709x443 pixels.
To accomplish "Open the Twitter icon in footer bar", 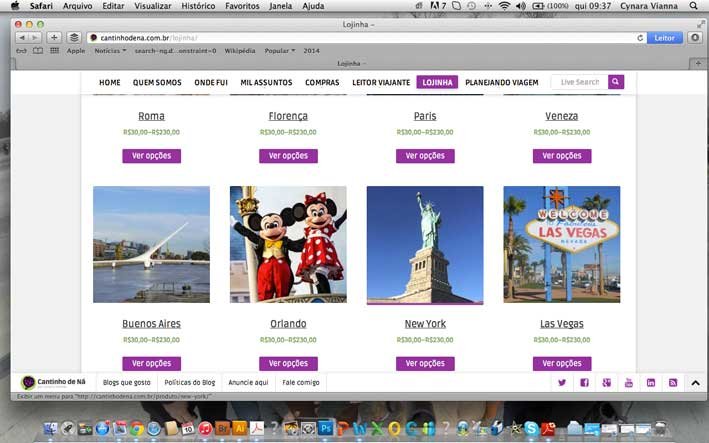I will [x=562, y=382].
